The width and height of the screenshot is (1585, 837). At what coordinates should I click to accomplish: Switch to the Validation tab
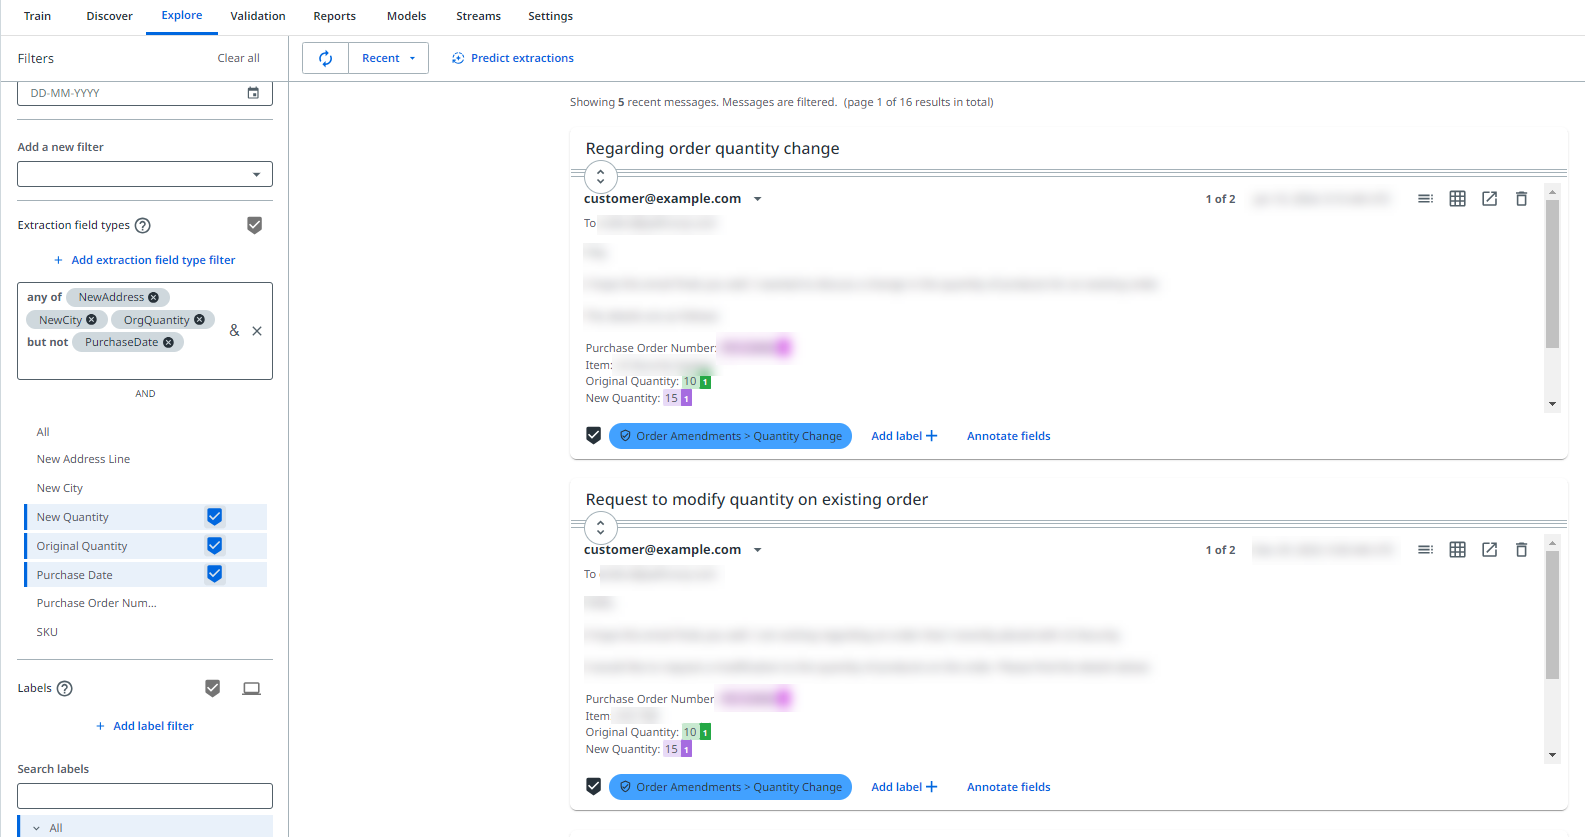click(258, 16)
